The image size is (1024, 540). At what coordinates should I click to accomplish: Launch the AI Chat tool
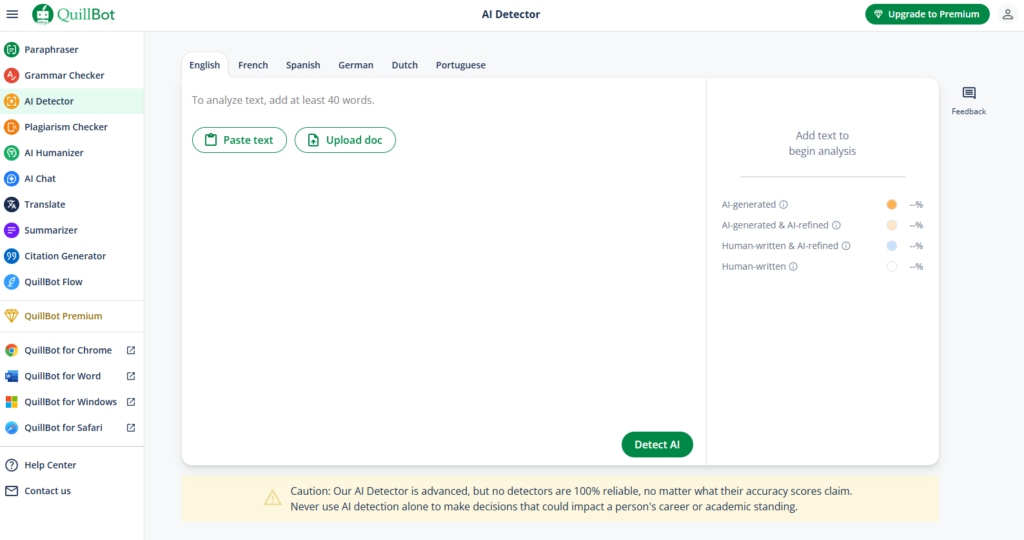tap(12, 179)
